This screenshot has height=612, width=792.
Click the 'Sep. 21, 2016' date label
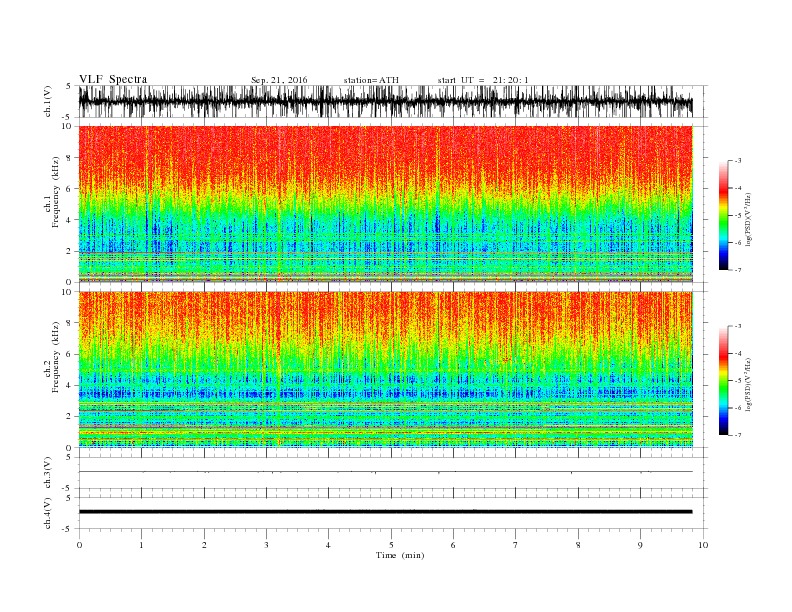[279, 80]
